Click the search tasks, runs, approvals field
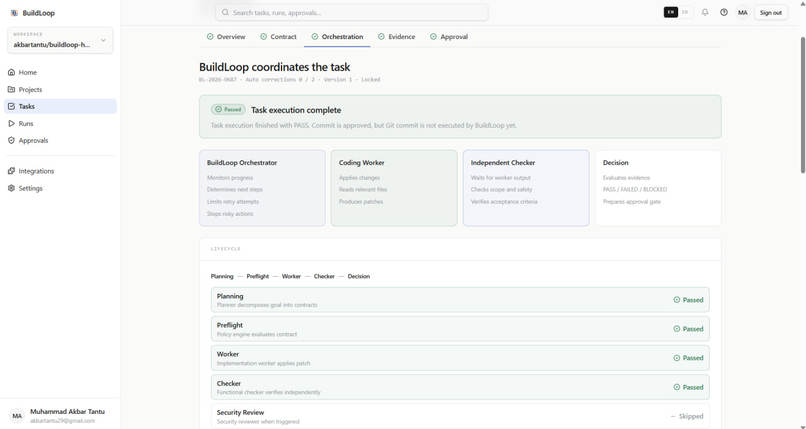806x429 pixels. pyautogui.click(x=352, y=12)
